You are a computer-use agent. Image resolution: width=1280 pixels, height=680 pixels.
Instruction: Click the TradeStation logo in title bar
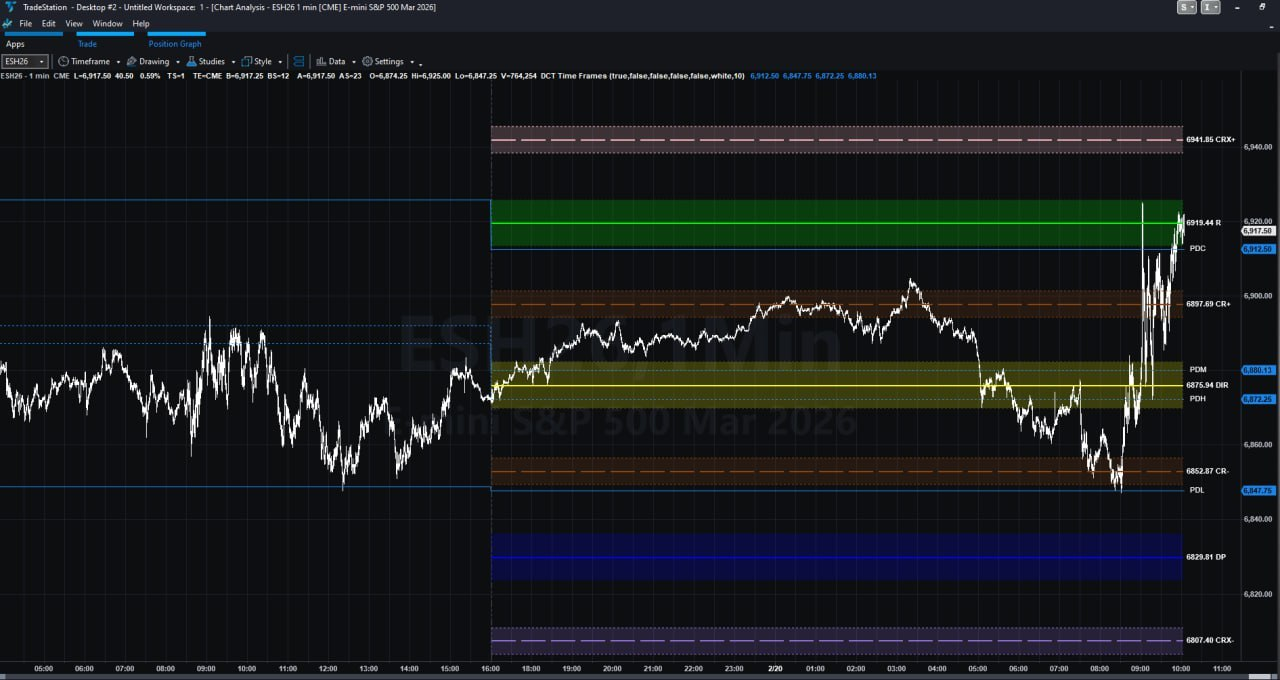point(9,7)
